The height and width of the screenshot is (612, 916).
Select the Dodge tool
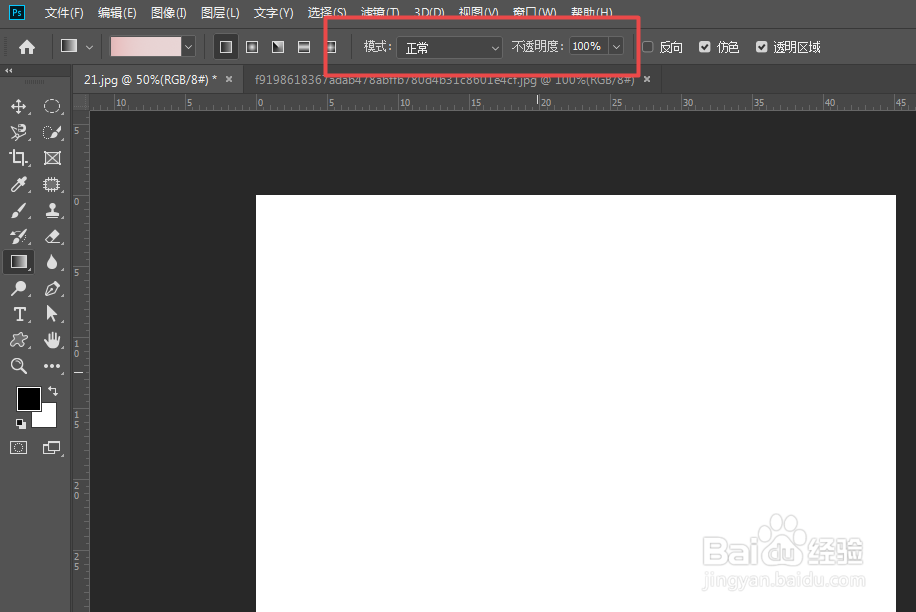[x=19, y=288]
